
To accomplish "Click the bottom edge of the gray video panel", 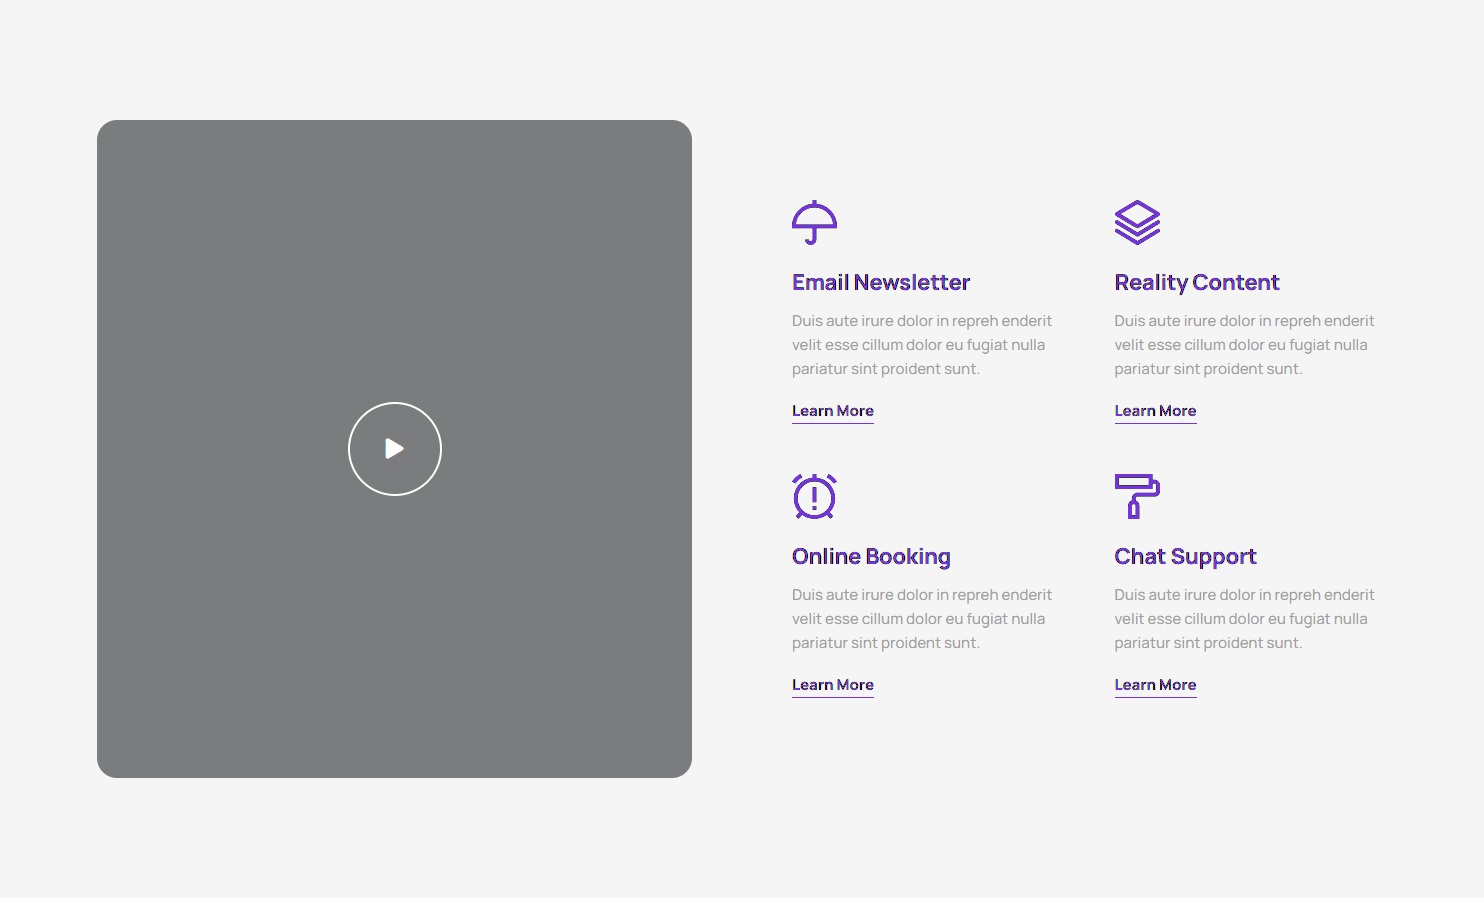I will click(x=394, y=775).
